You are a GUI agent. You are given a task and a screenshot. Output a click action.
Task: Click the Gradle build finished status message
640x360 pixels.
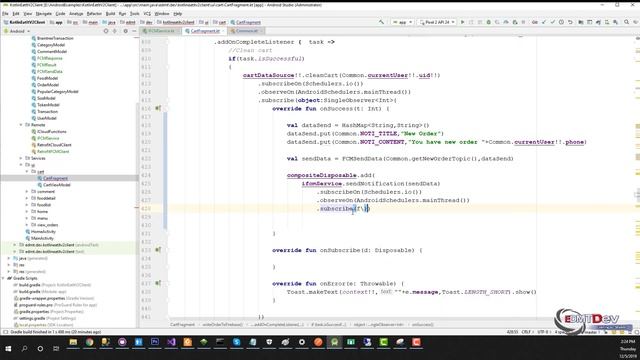coord(56,332)
